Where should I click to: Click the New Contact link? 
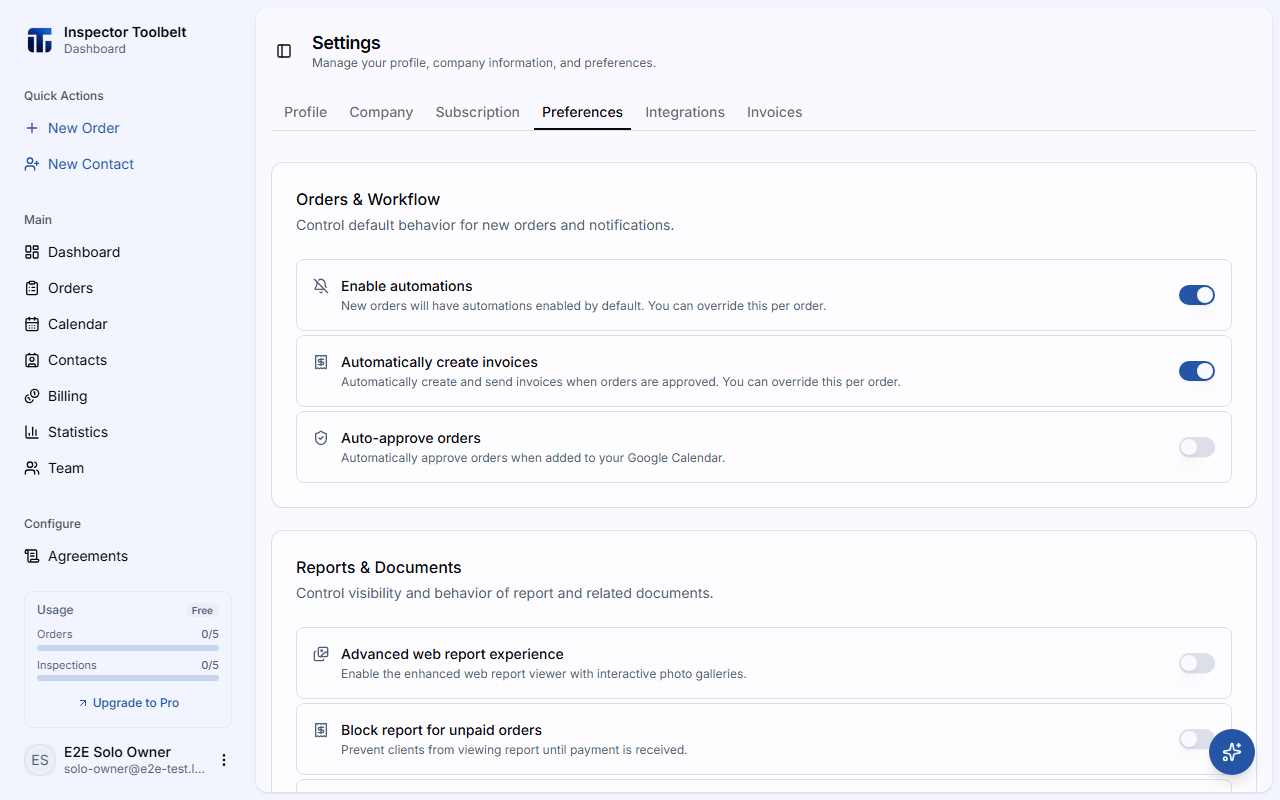pos(91,164)
